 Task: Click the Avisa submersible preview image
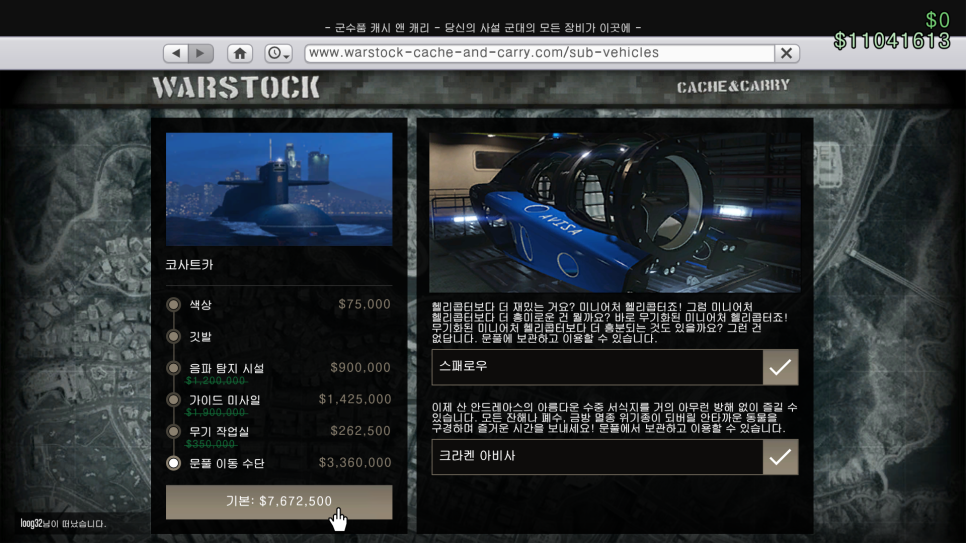615,213
